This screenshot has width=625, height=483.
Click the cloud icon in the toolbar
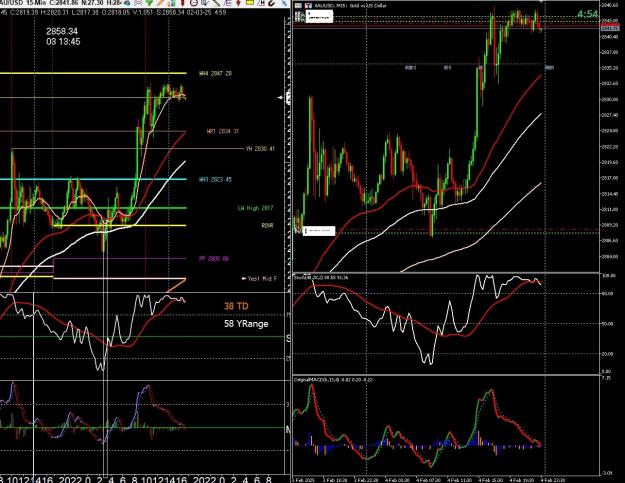click(x=126, y=3)
